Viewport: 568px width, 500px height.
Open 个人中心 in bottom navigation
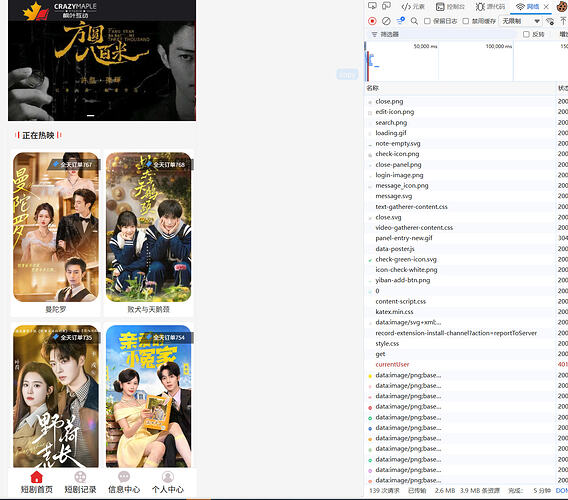point(168,483)
